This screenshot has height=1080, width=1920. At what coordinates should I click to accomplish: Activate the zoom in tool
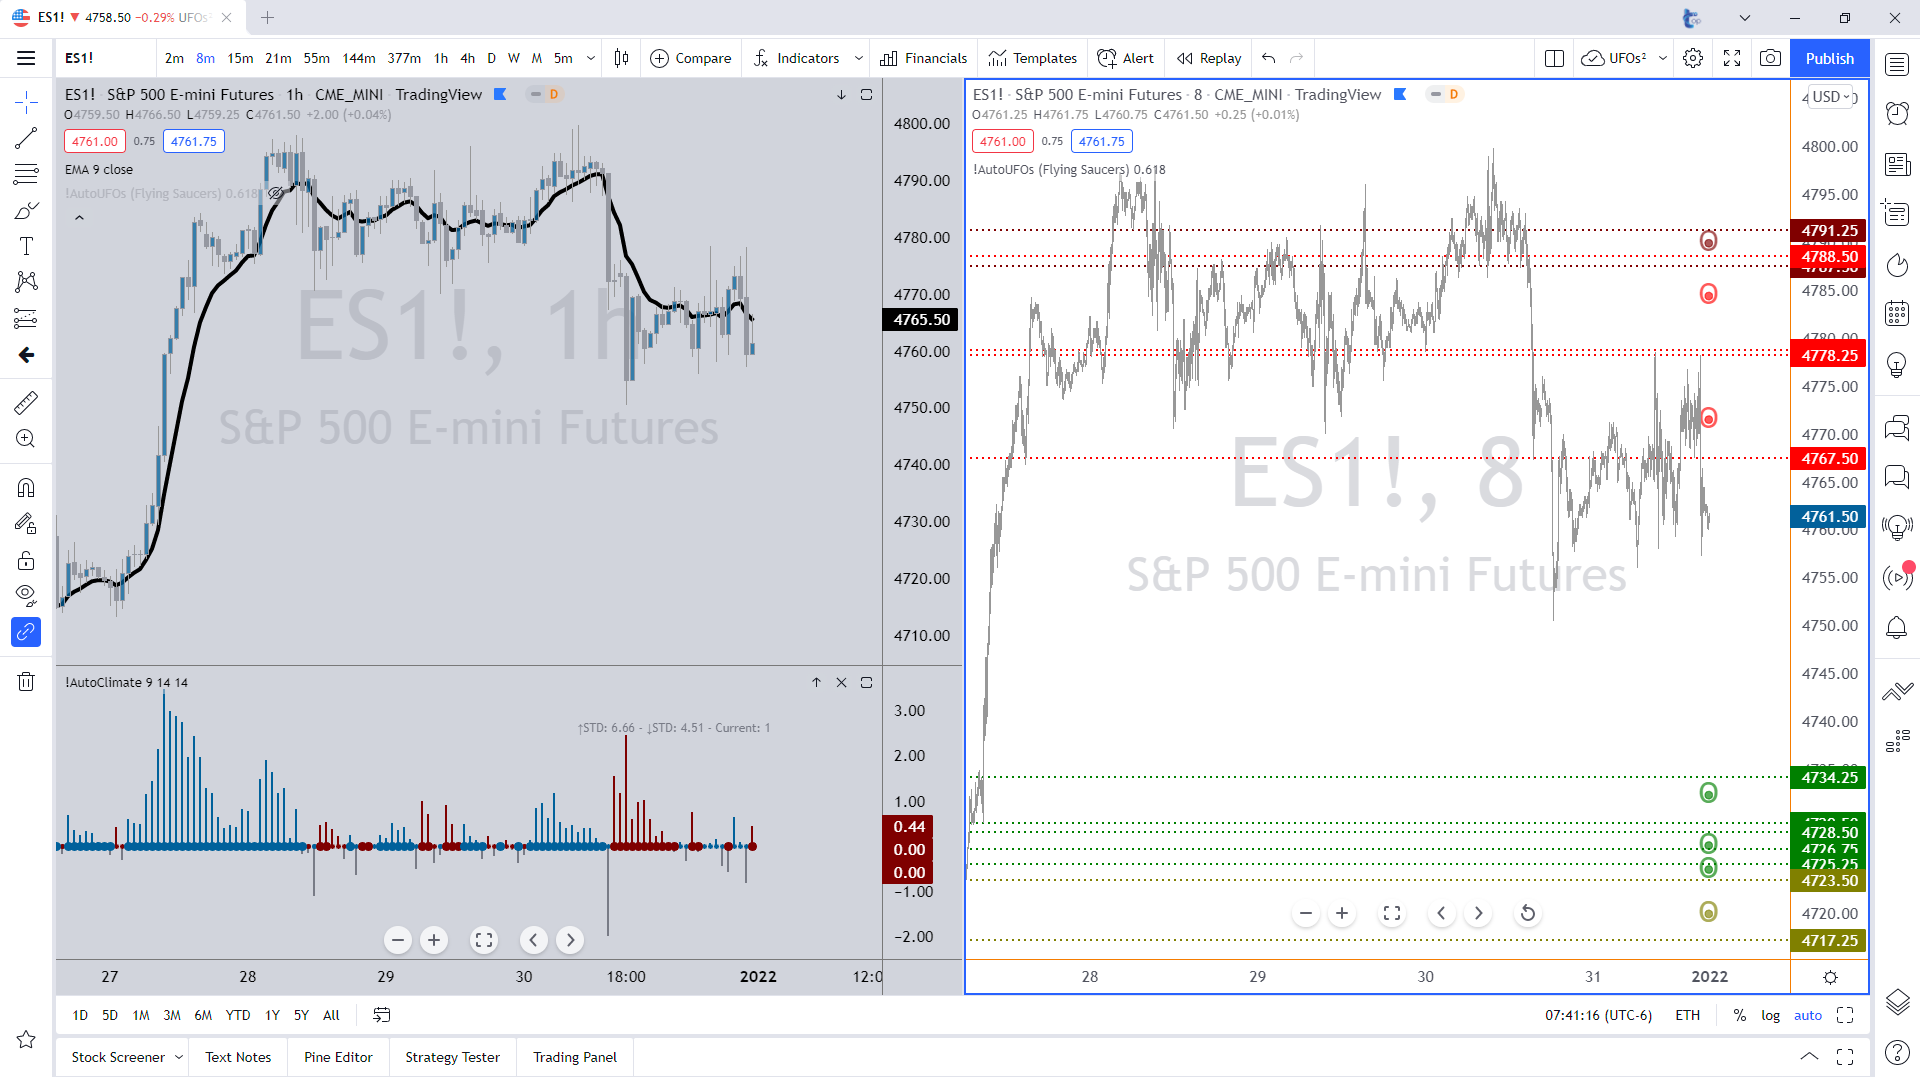(x=26, y=439)
